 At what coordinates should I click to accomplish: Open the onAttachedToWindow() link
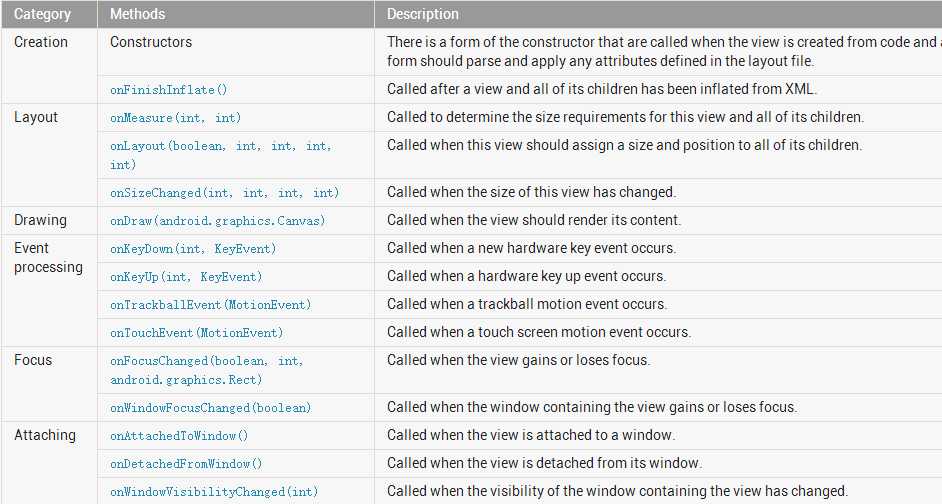tap(179, 436)
